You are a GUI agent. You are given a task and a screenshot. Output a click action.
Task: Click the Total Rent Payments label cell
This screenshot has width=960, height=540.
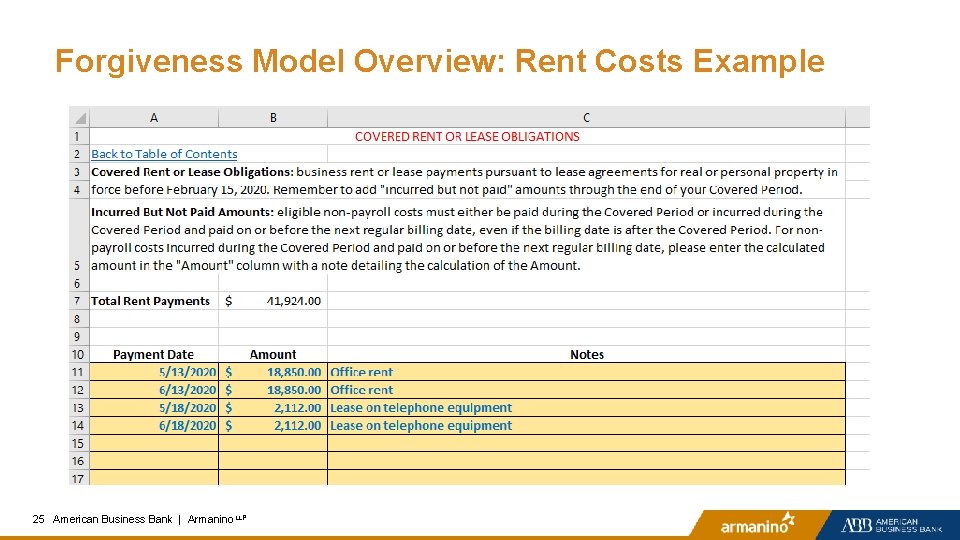[154, 301]
